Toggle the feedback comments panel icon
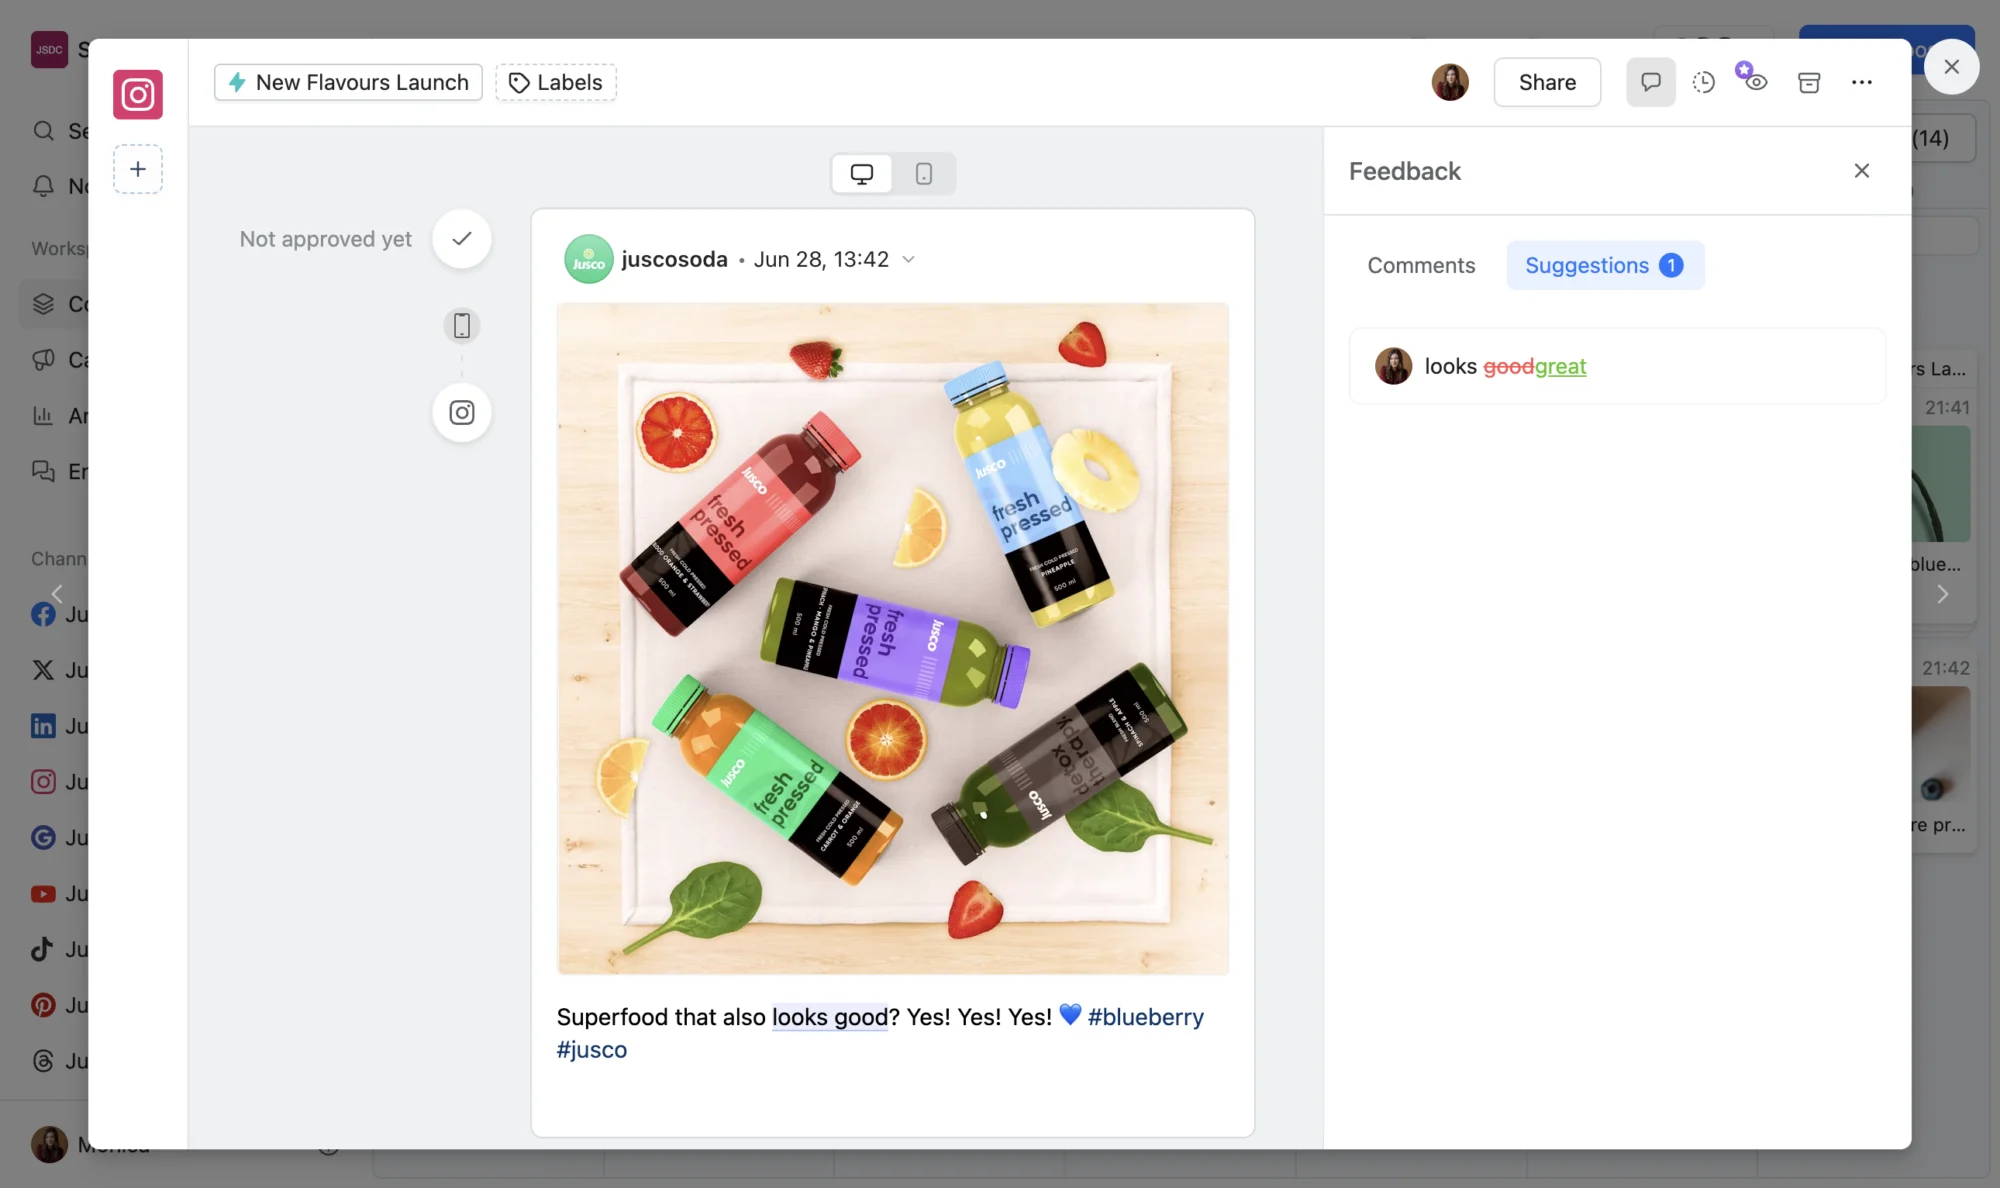The image size is (2000, 1188). pyautogui.click(x=1651, y=82)
